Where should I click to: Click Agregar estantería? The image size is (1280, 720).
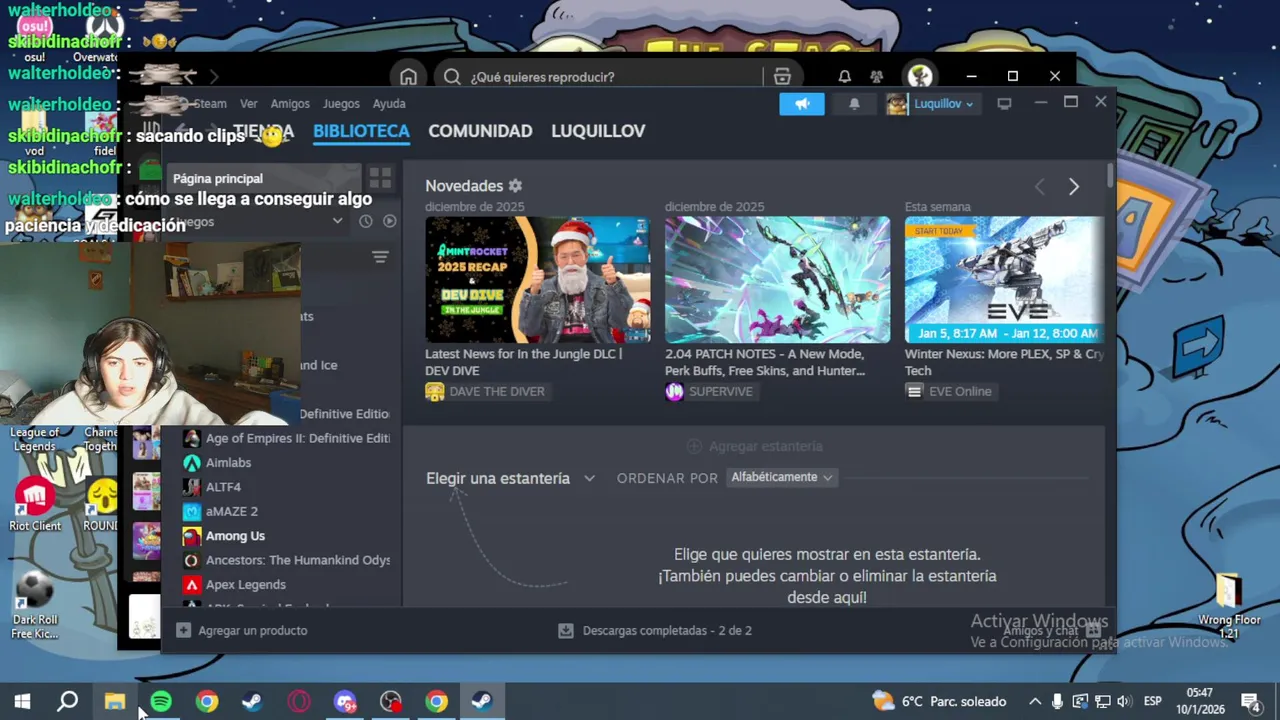pos(755,446)
